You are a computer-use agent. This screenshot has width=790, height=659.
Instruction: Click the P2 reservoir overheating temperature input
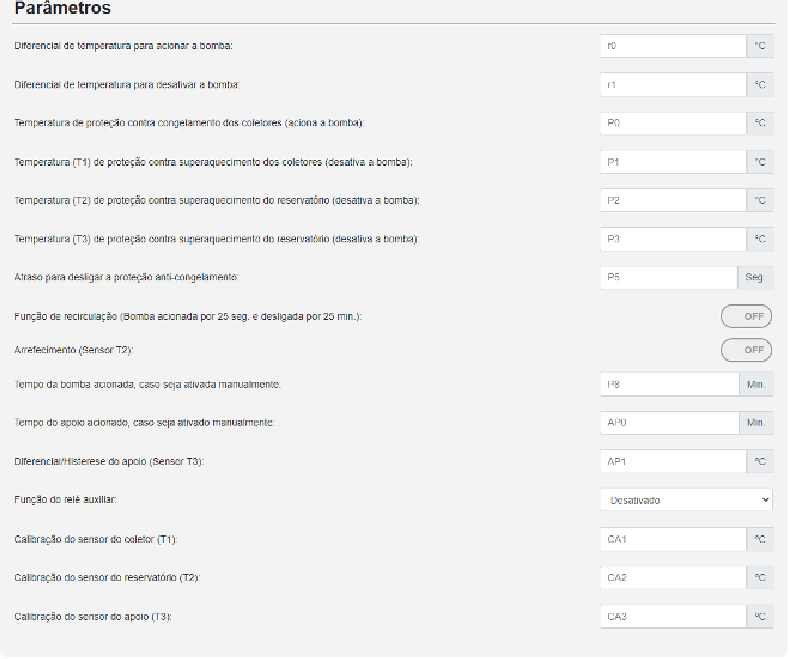click(x=673, y=200)
